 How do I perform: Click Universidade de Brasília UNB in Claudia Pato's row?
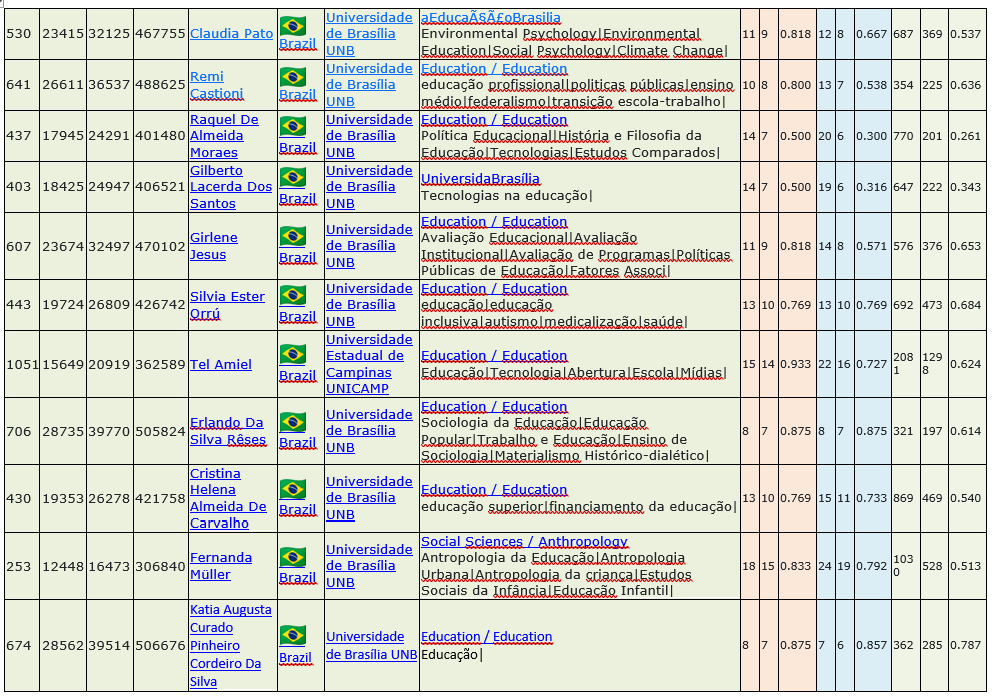click(369, 34)
